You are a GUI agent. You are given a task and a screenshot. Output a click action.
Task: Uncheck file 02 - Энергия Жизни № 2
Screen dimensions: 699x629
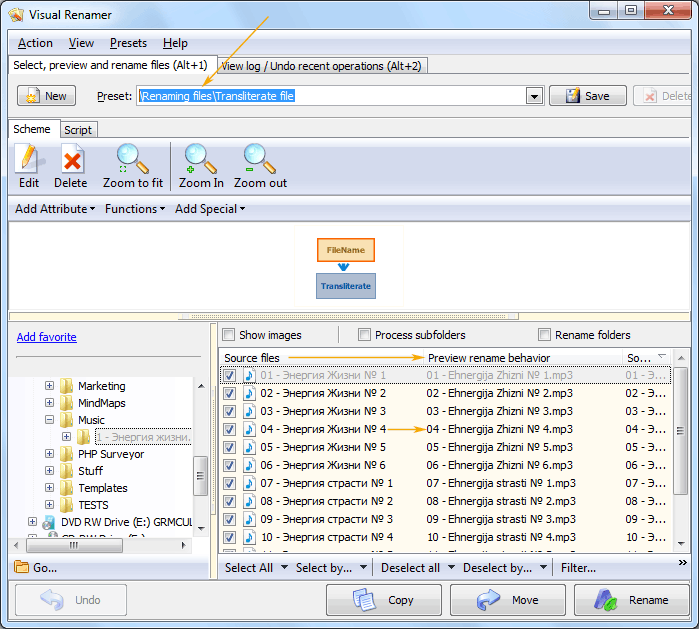click(229, 394)
